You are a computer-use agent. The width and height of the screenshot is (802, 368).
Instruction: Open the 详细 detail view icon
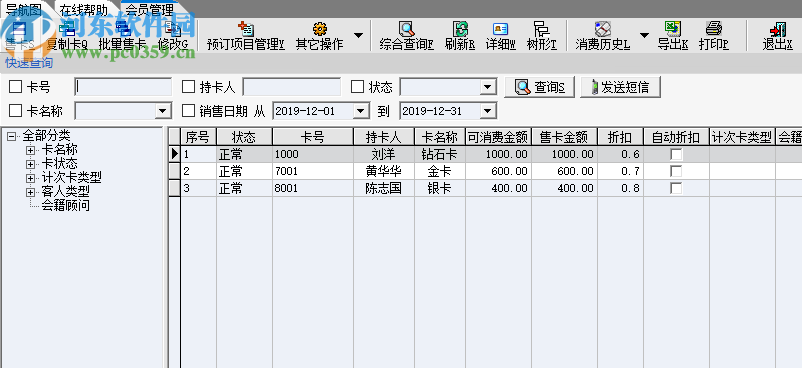tap(500, 29)
